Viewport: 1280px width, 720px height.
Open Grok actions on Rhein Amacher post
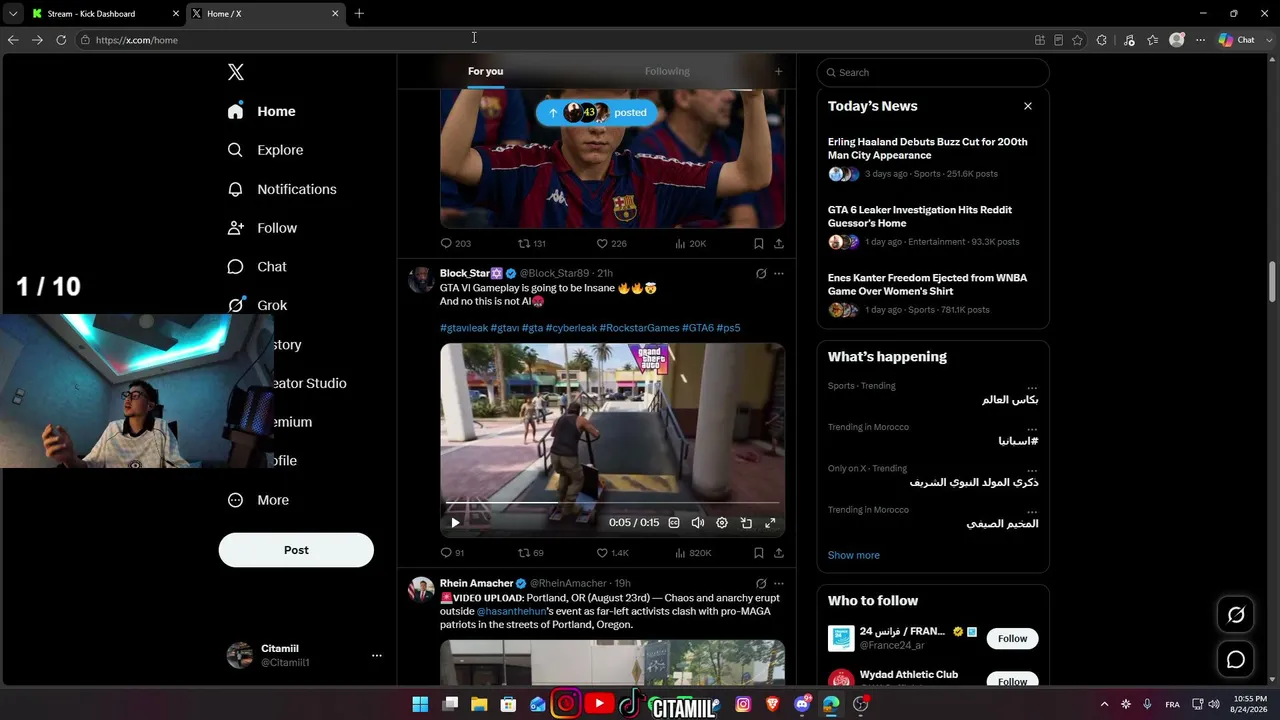761,583
